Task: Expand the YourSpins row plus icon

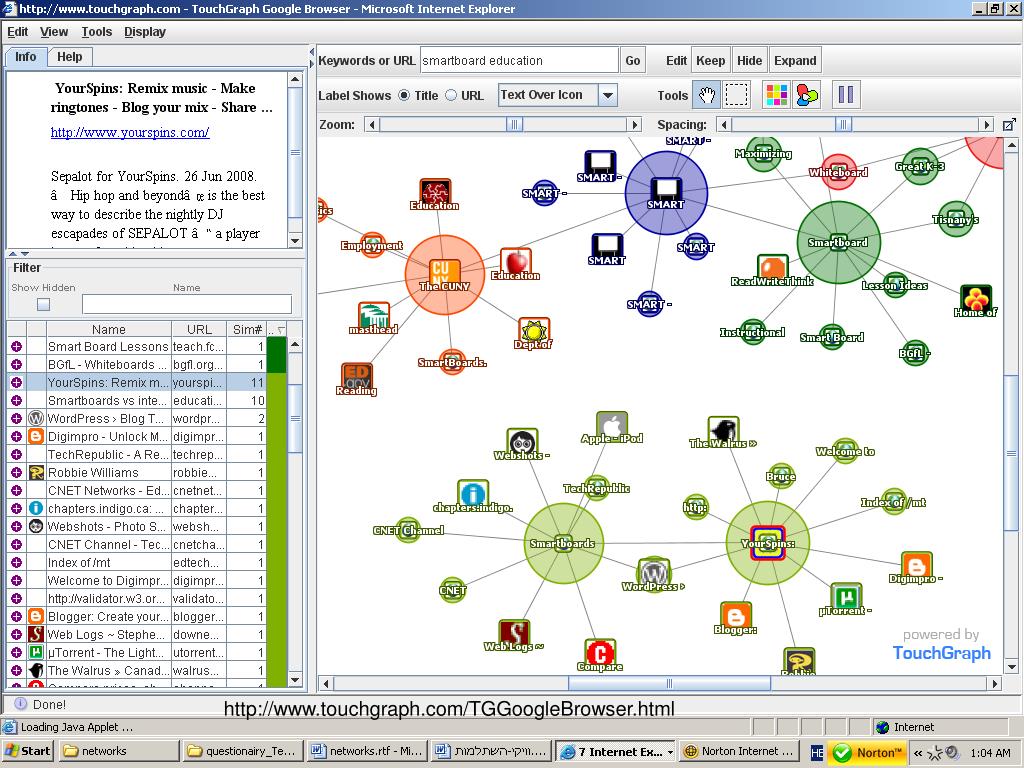Action: tap(16, 383)
